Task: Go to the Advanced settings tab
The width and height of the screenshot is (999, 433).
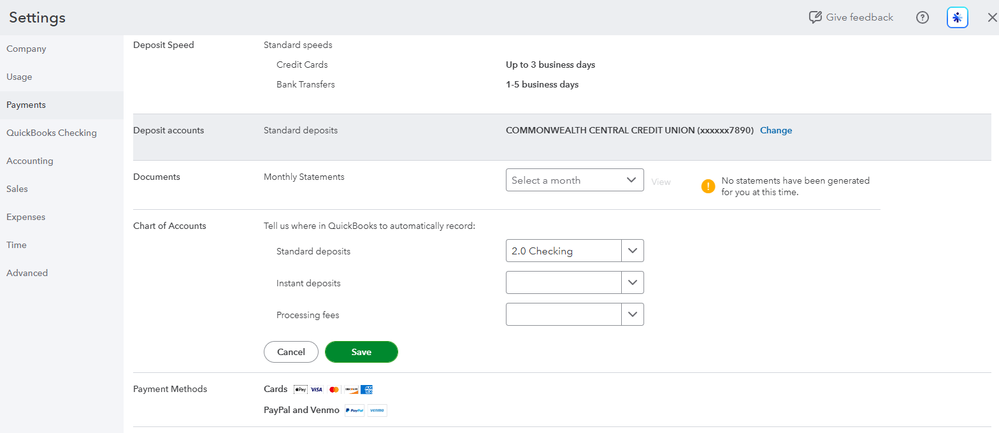Action: pos(27,273)
